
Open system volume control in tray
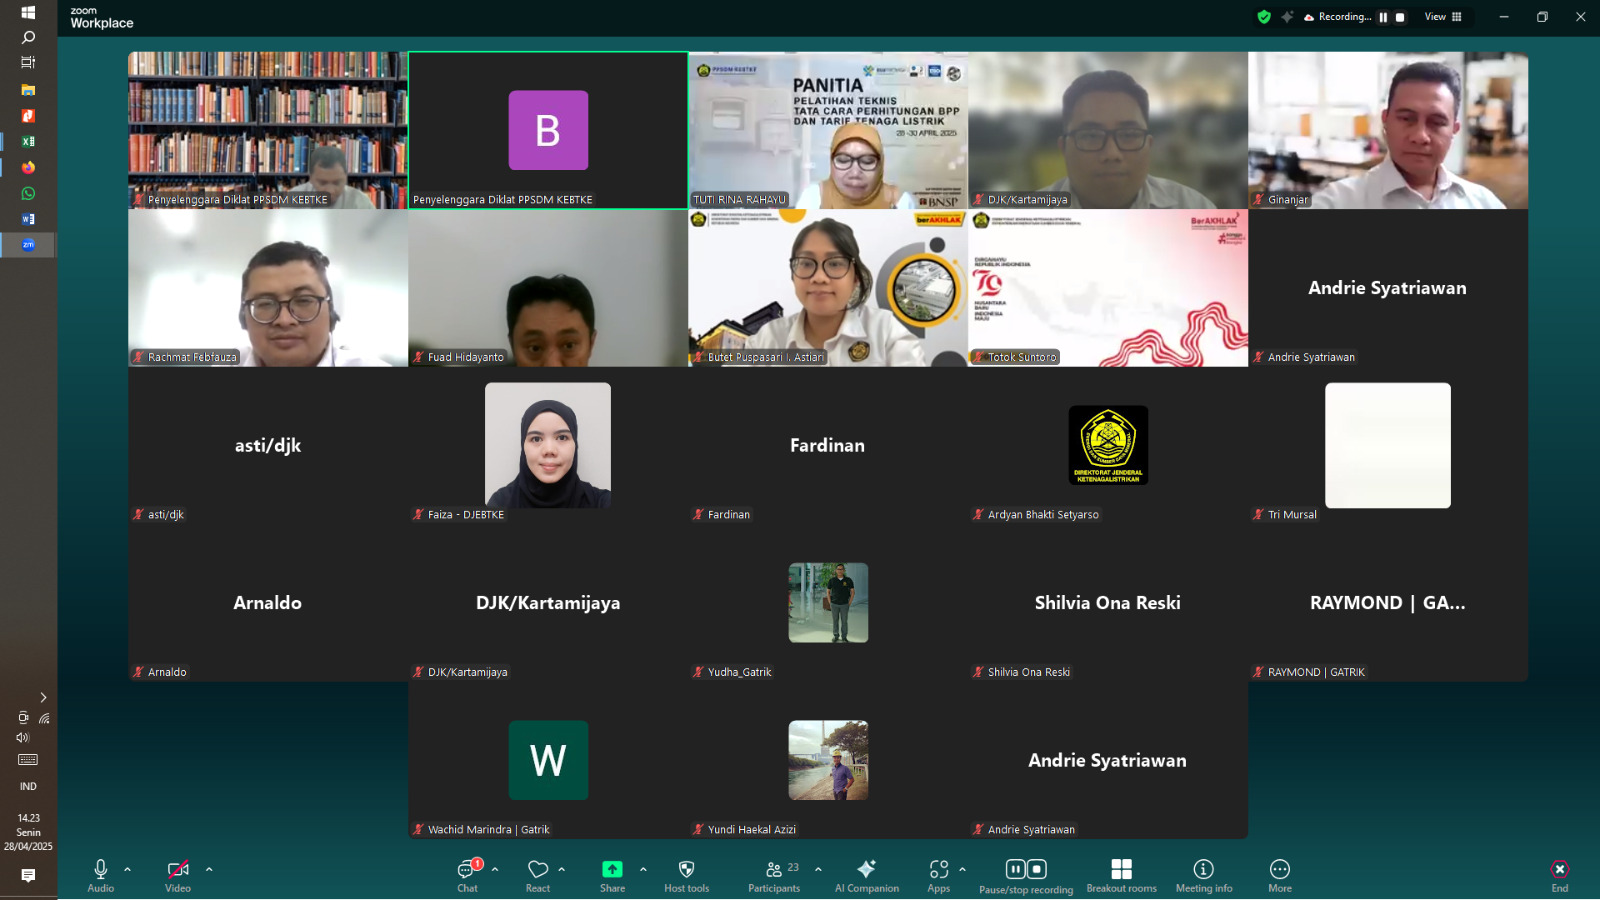22,738
